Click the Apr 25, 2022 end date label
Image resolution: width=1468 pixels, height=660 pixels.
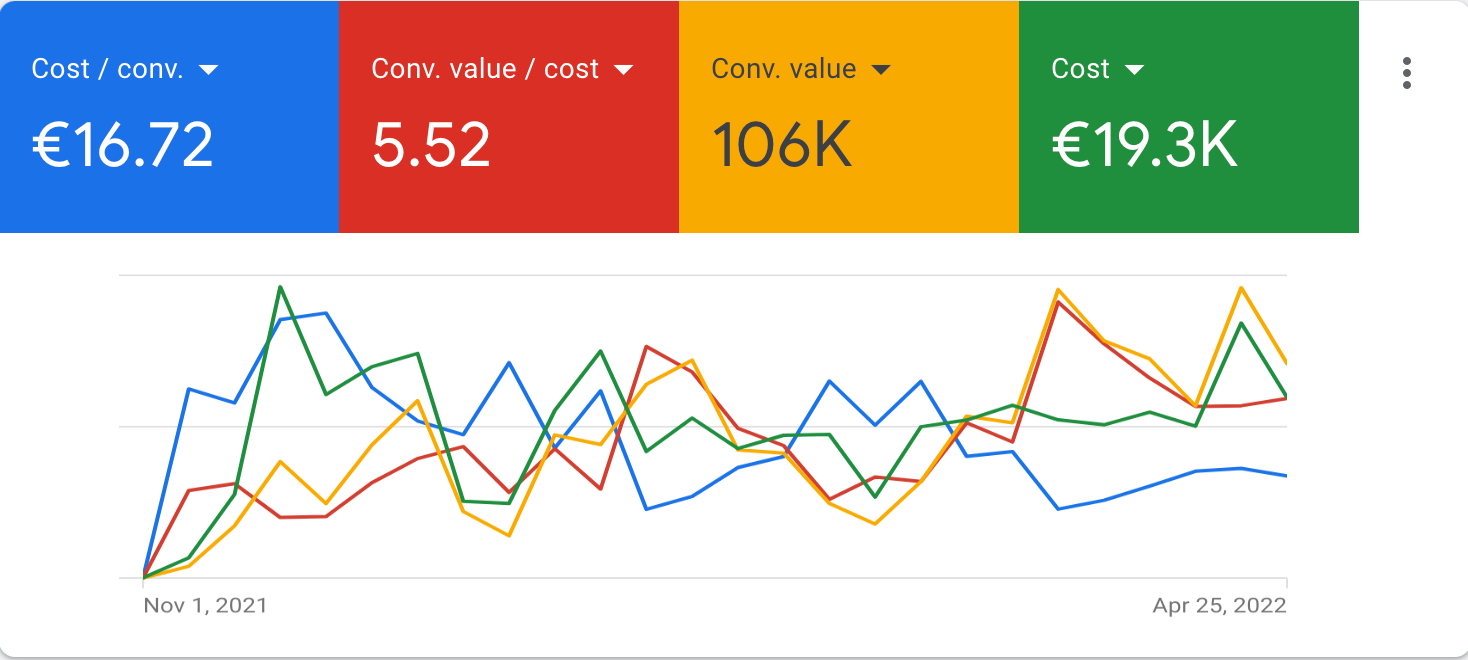1219,605
